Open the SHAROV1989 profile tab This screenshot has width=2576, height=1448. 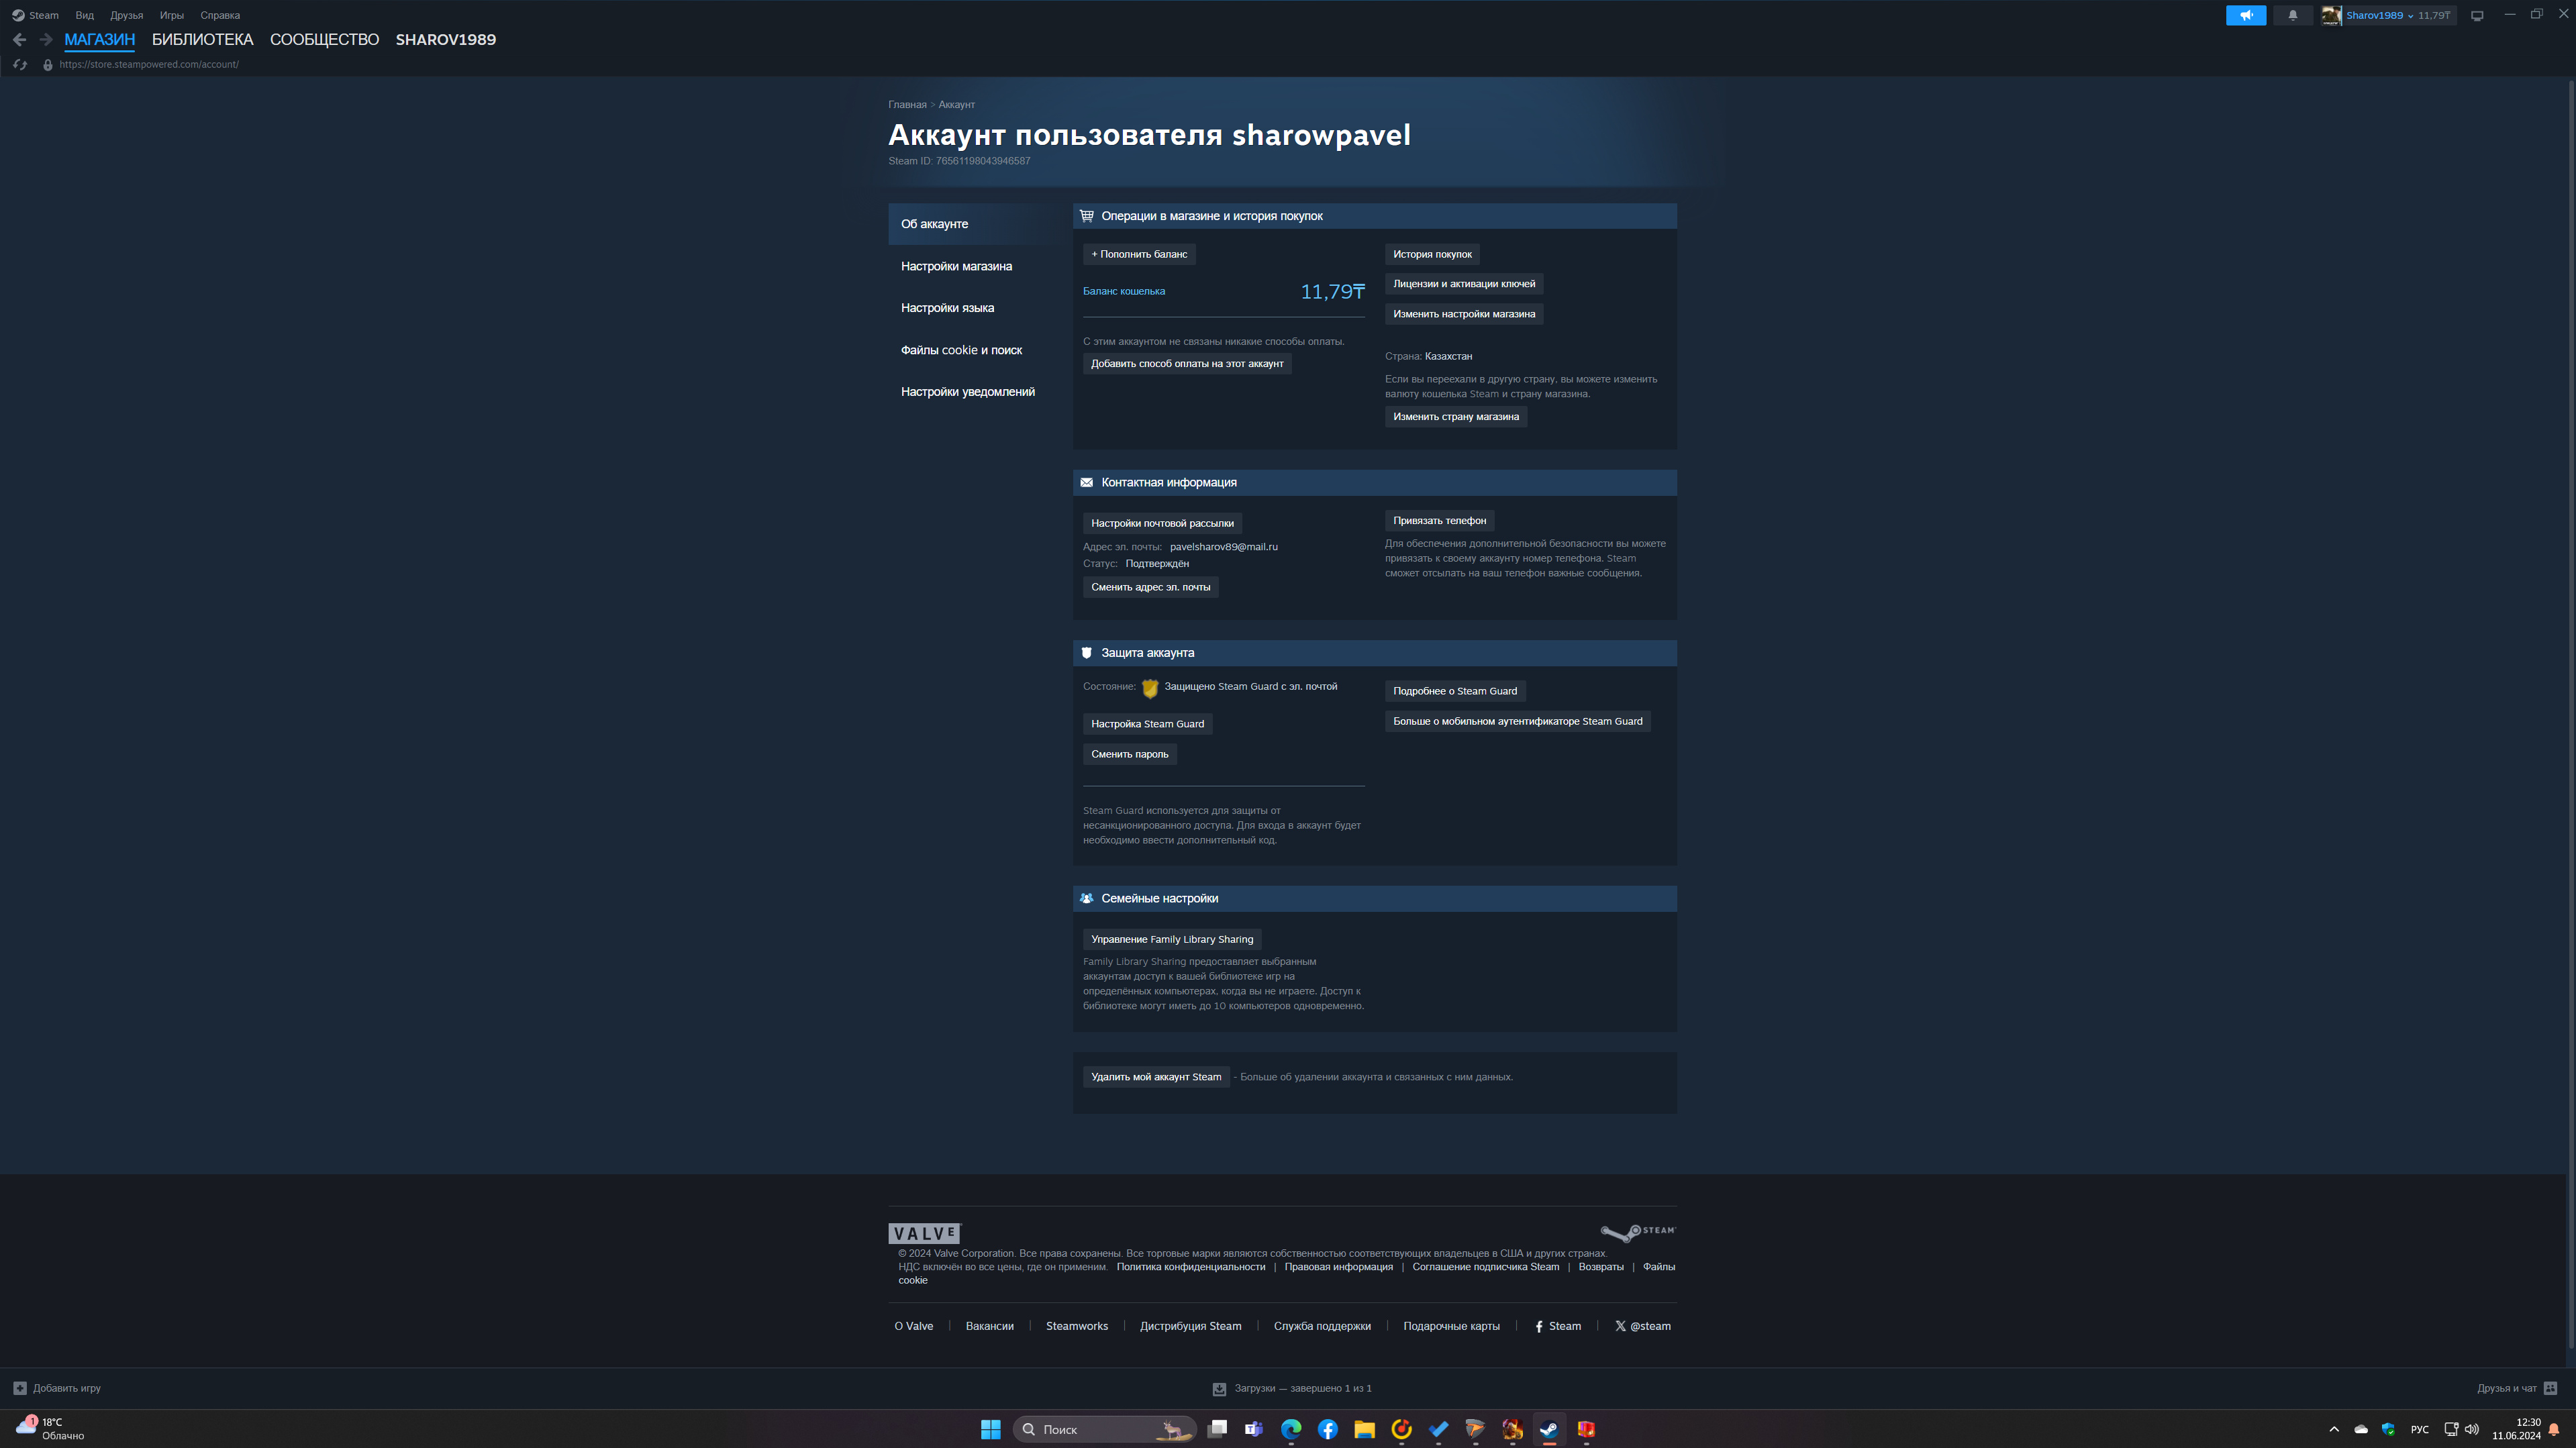[x=446, y=40]
